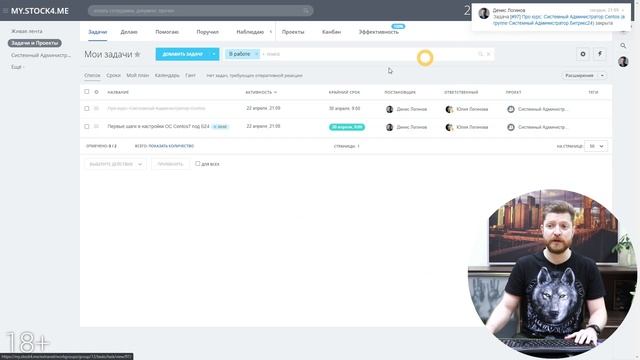640x360 pixels.
Task: Switch to the Задачи tab
Action: pyautogui.click(x=98, y=32)
